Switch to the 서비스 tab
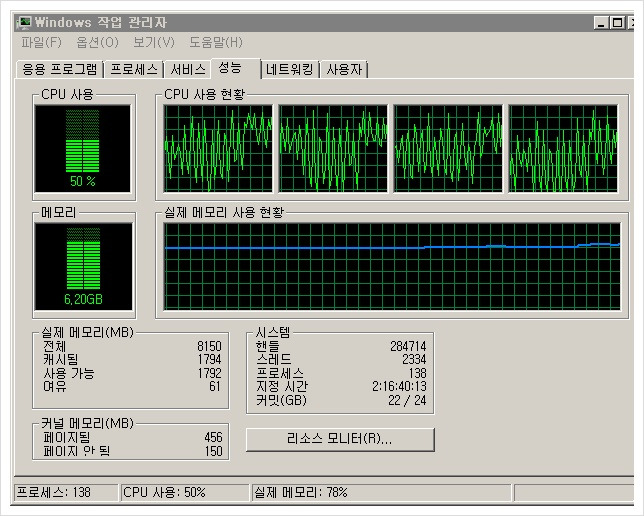This screenshot has width=644, height=516. (188, 69)
